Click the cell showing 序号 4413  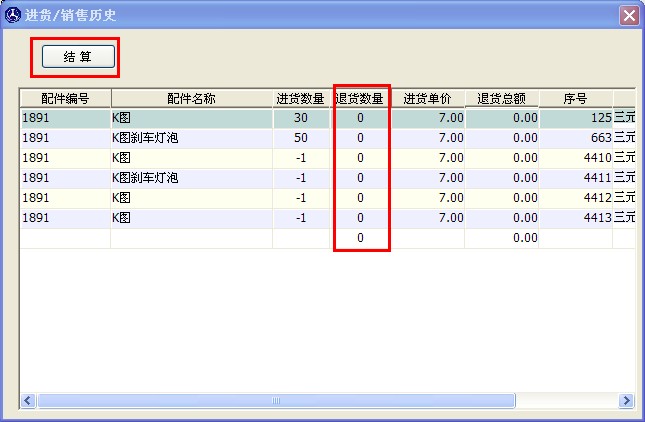click(x=575, y=218)
